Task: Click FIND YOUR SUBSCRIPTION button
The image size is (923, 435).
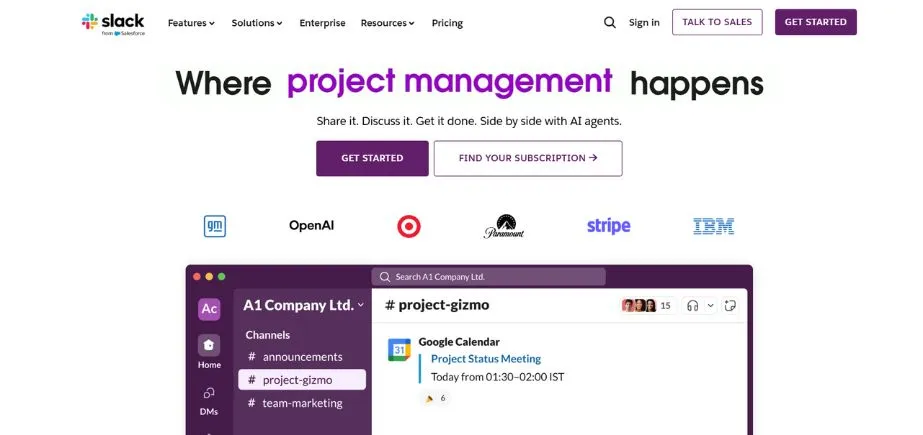Action: [x=528, y=158]
